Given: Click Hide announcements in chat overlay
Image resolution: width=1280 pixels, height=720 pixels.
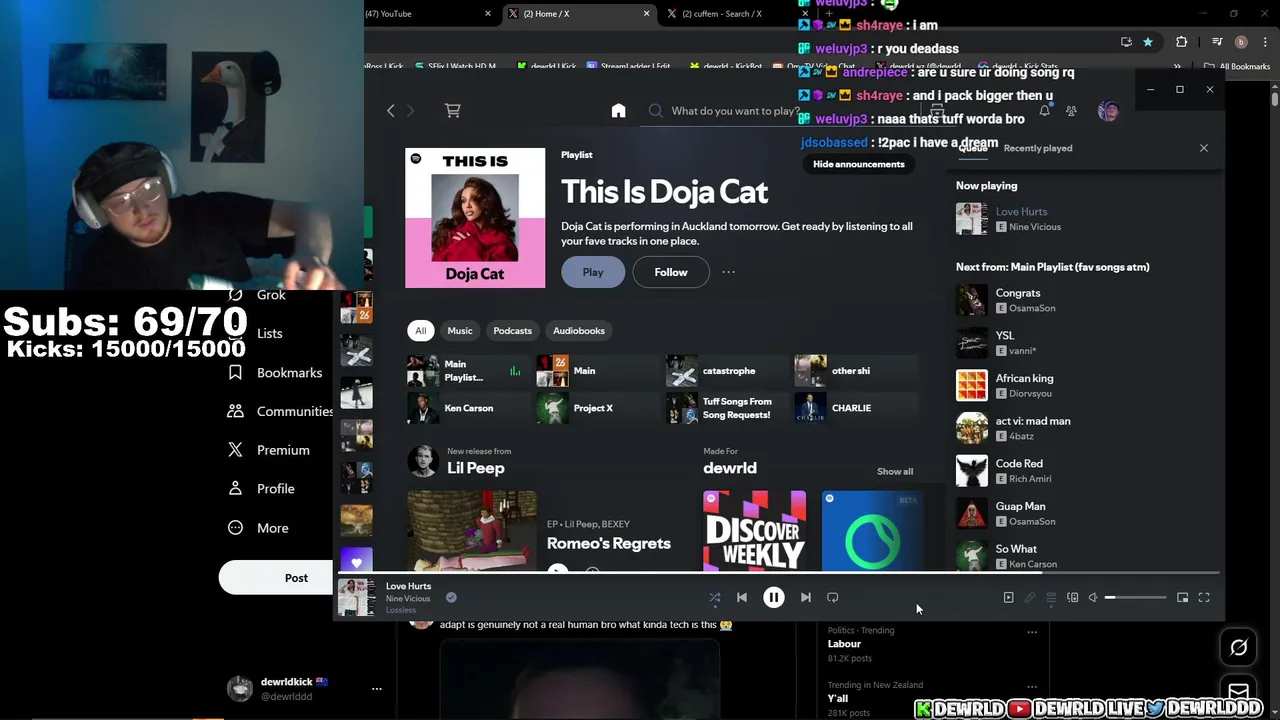Looking at the screenshot, I should tap(858, 164).
